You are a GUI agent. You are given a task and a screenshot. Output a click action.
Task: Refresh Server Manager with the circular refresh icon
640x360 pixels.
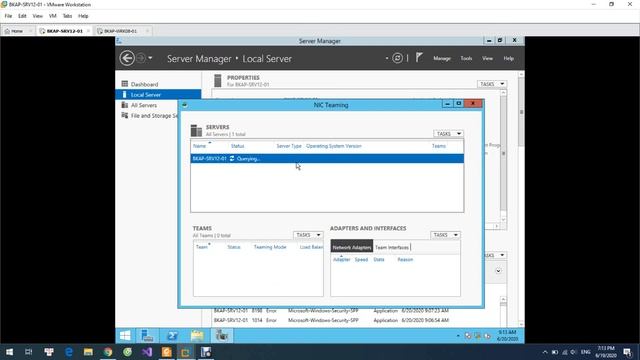[397, 58]
